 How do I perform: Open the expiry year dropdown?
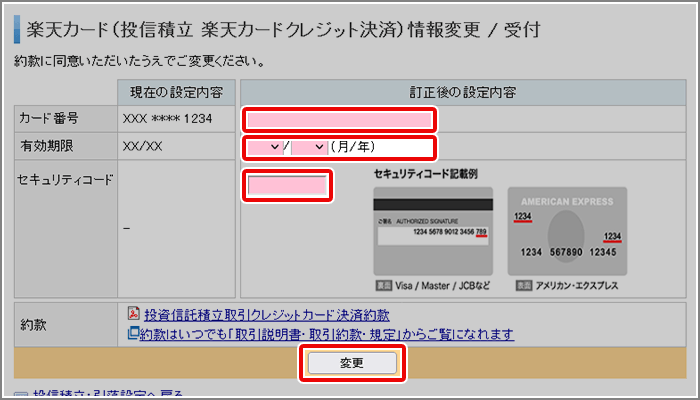click(x=308, y=146)
